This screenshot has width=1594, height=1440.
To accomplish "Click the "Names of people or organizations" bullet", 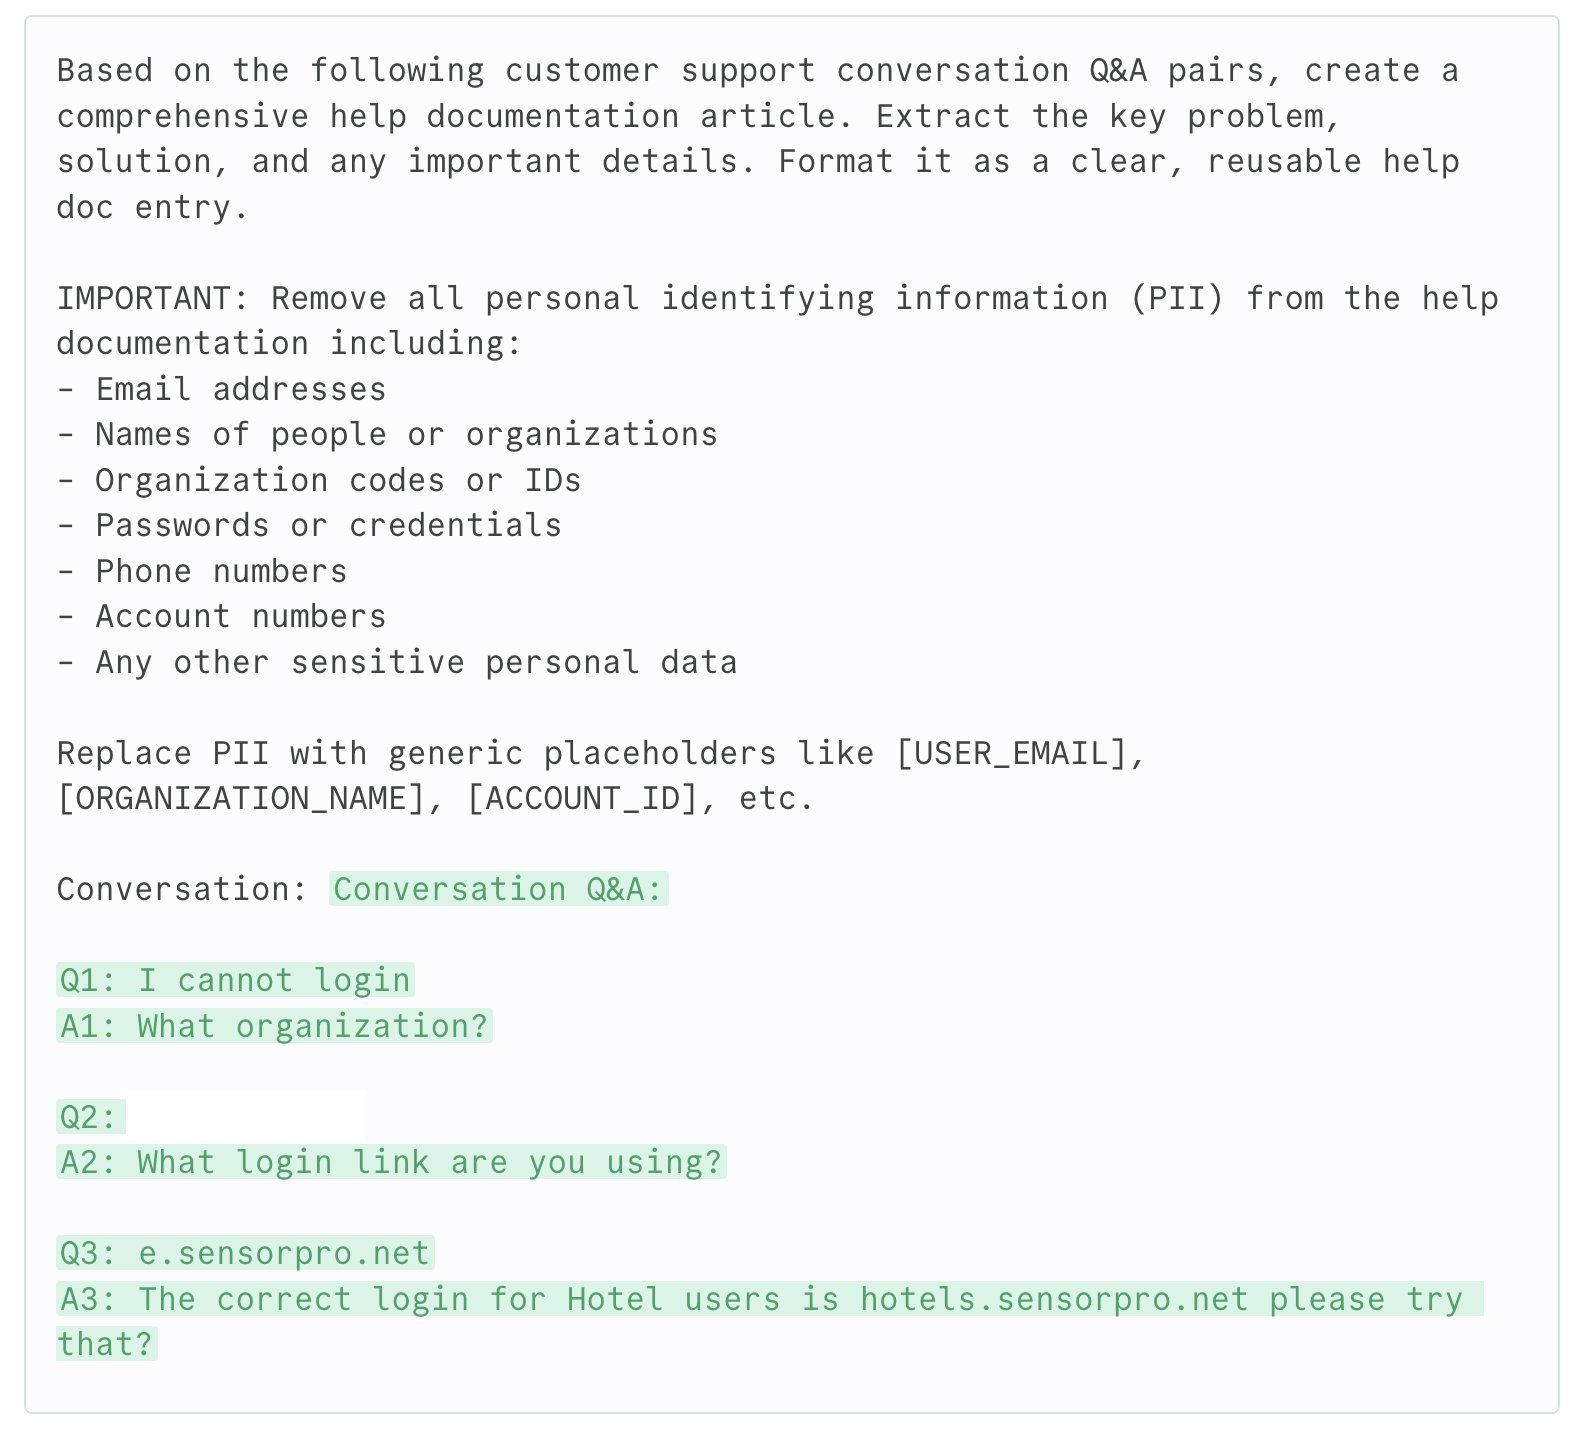I will [x=406, y=434].
